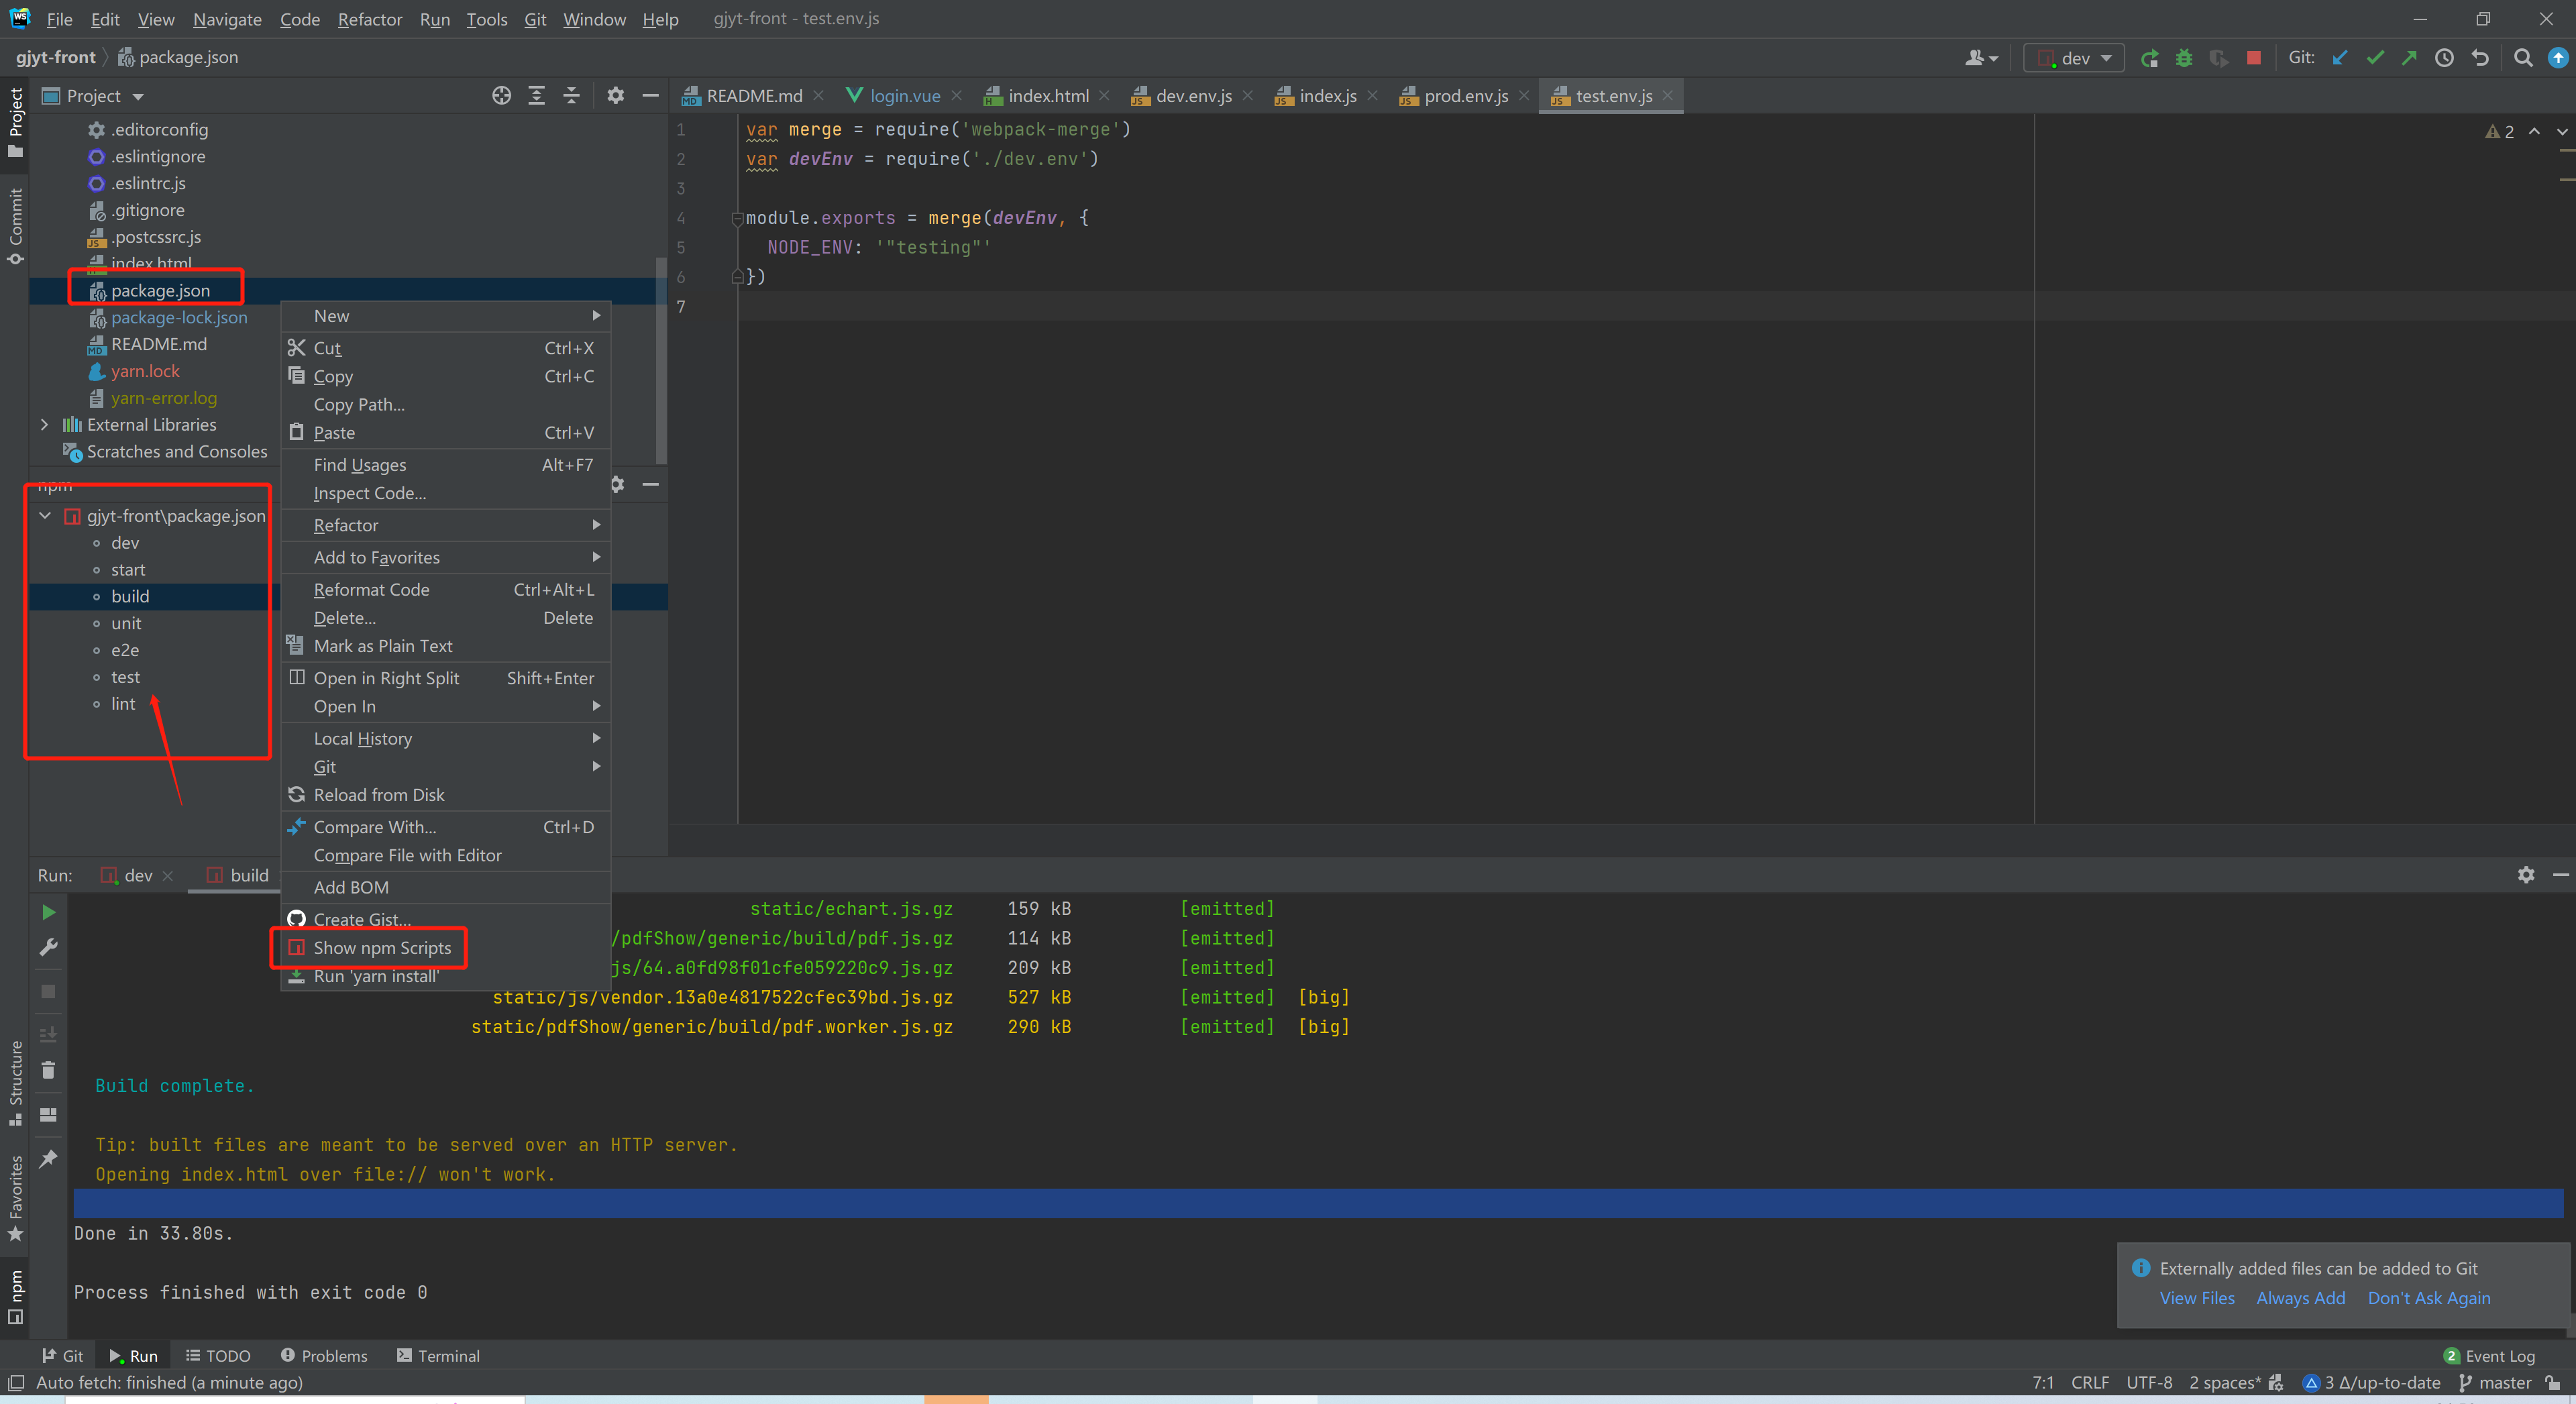Click the master branch status widget

pyautogui.click(x=2495, y=1383)
